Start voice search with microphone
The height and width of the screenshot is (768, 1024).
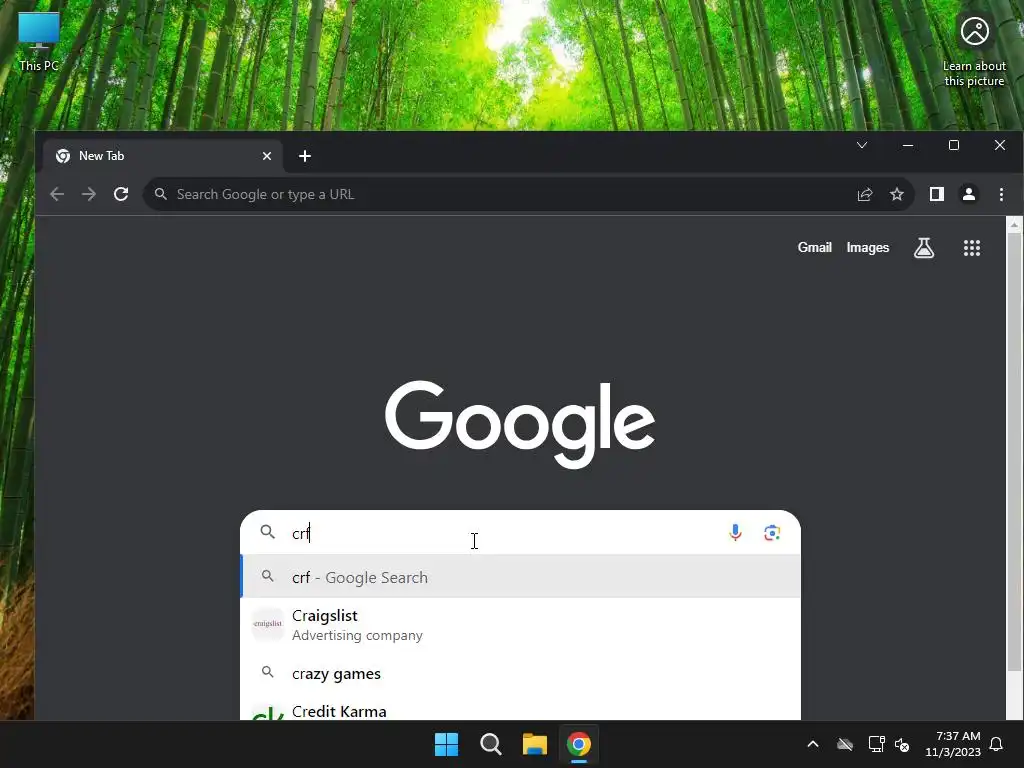pos(735,532)
